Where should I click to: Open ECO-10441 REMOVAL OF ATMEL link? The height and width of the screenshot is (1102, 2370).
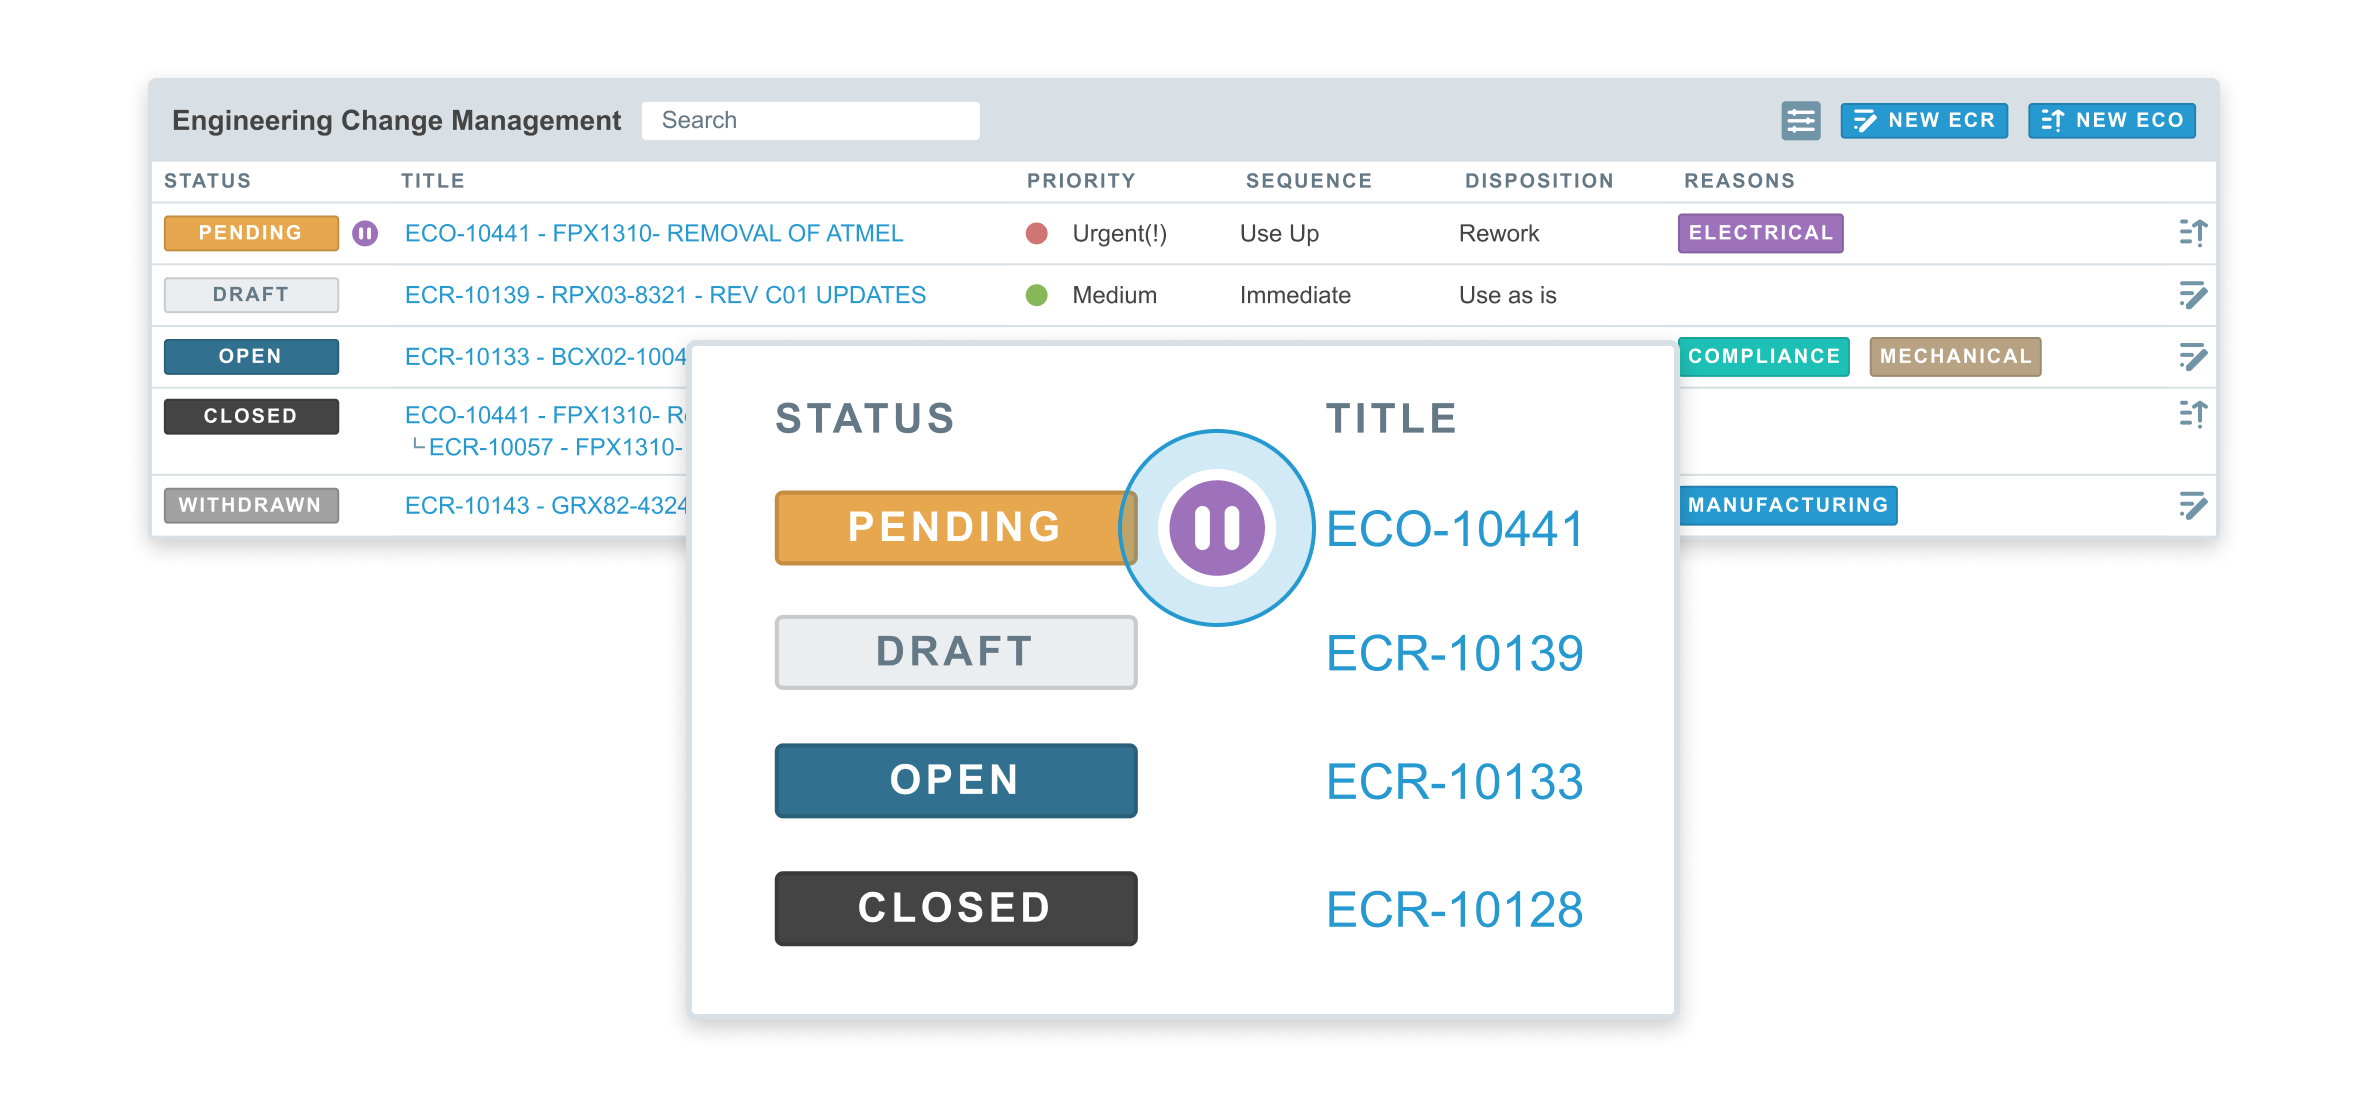pos(653,233)
